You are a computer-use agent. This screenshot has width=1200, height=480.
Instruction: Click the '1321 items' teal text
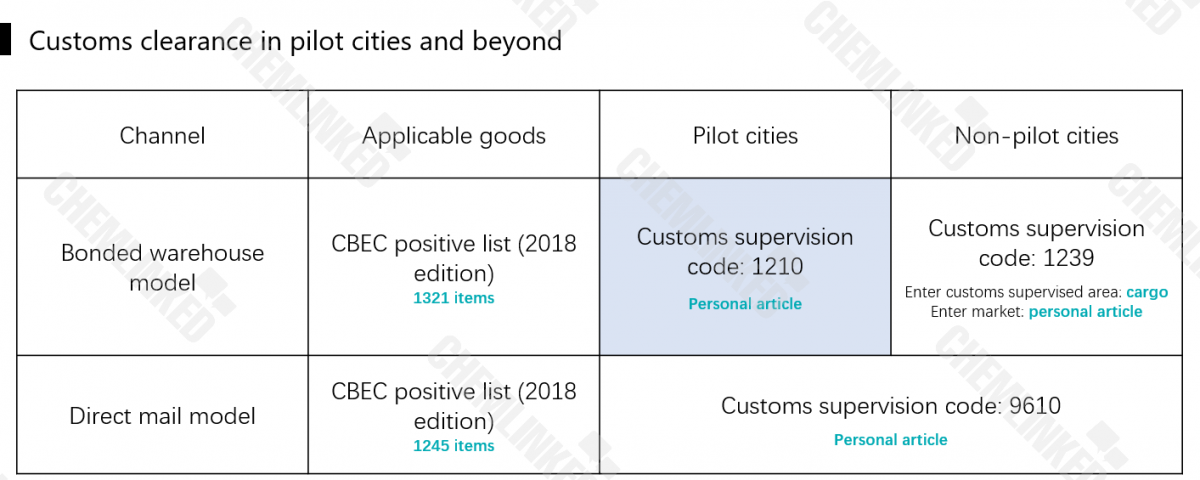(454, 298)
